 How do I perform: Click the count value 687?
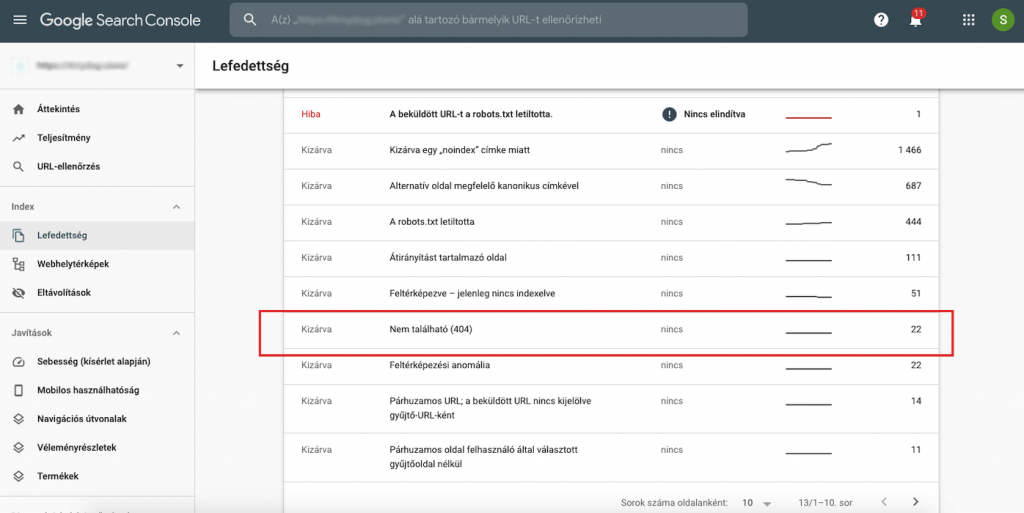(x=913, y=186)
